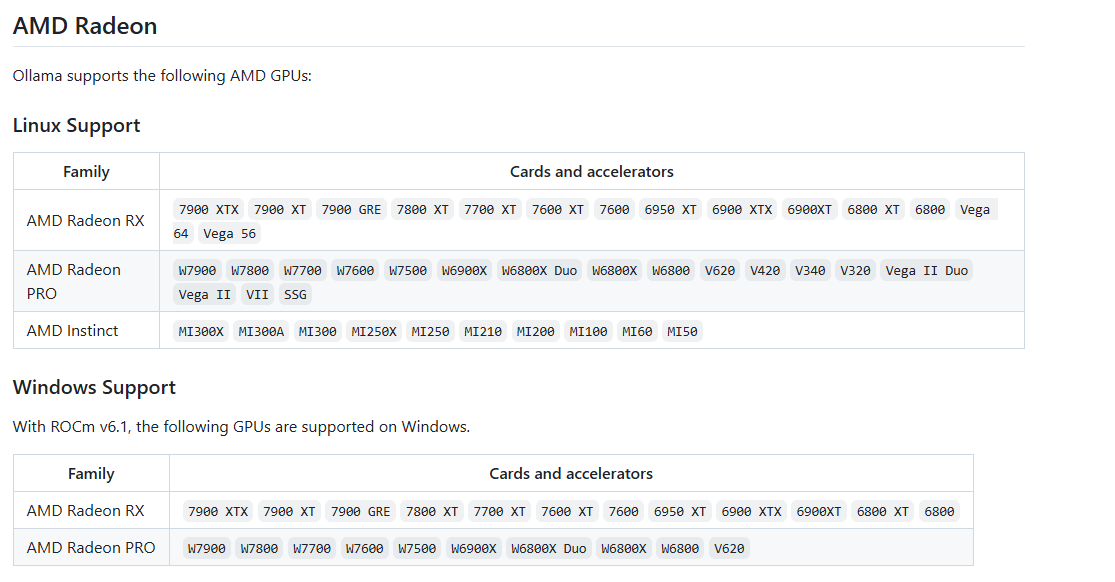Click the 6950 XT tag in Linux table
1115x582 pixels.
(671, 210)
